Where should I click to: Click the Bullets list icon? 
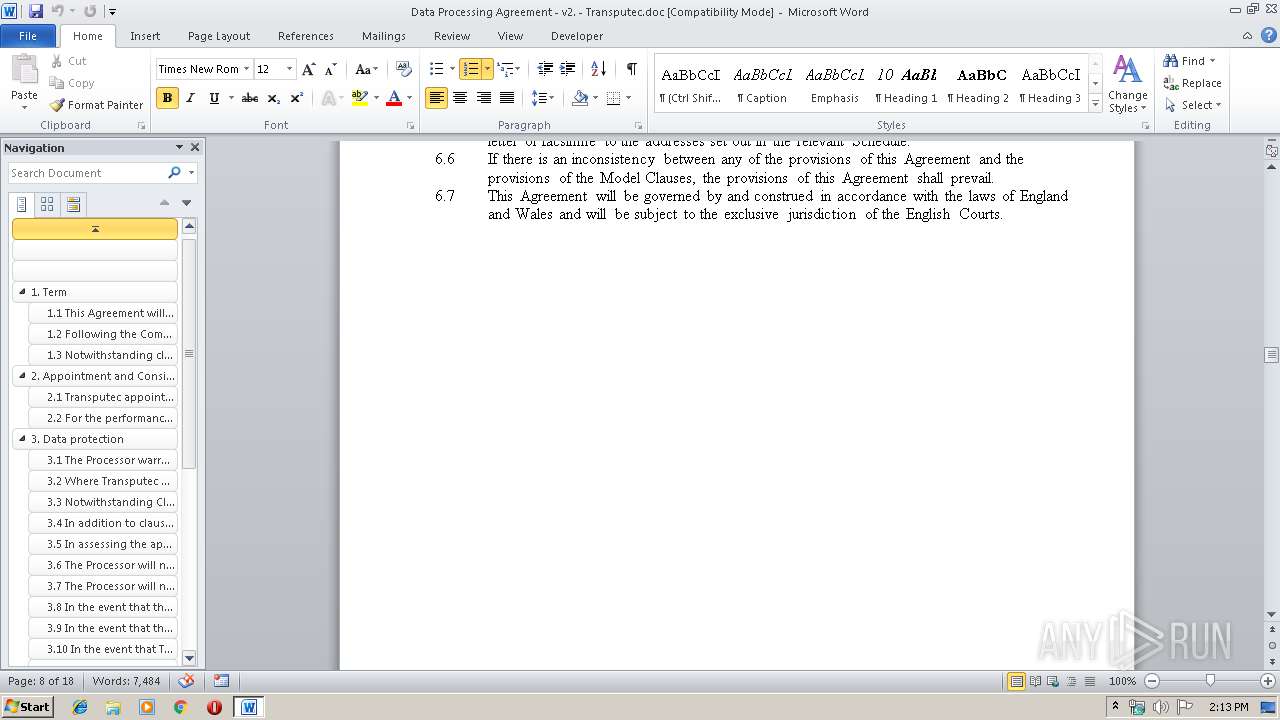(436, 69)
